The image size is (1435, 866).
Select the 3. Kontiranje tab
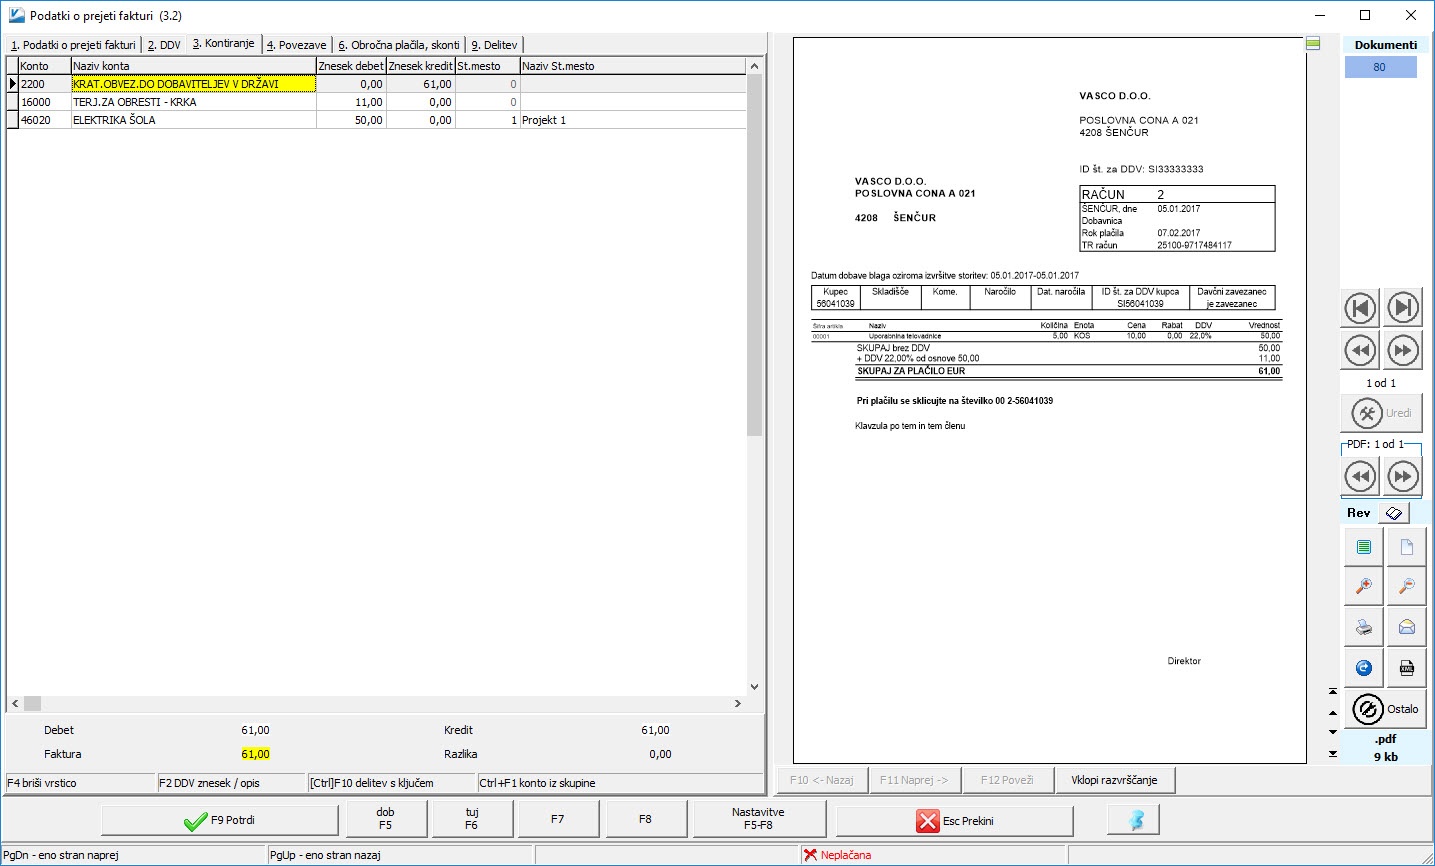[224, 44]
